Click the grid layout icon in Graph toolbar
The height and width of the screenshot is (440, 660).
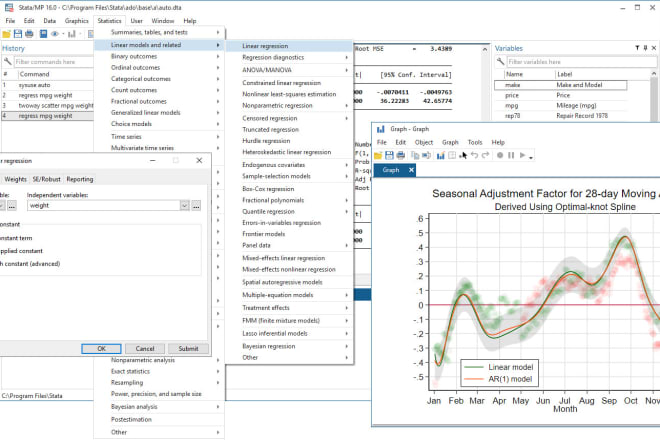[x=452, y=155]
